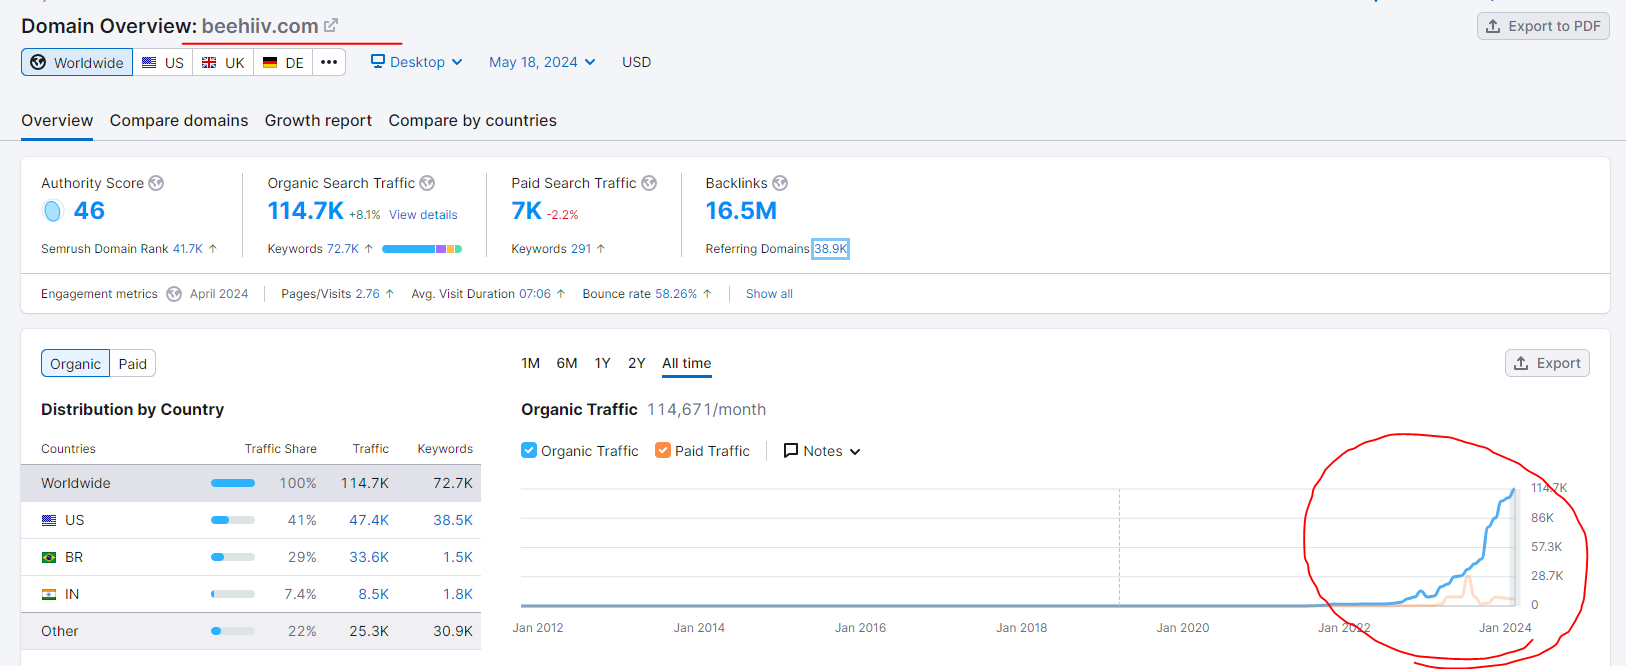Click Backlinks info globe icon
This screenshot has height=669, width=1626.
click(780, 183)
